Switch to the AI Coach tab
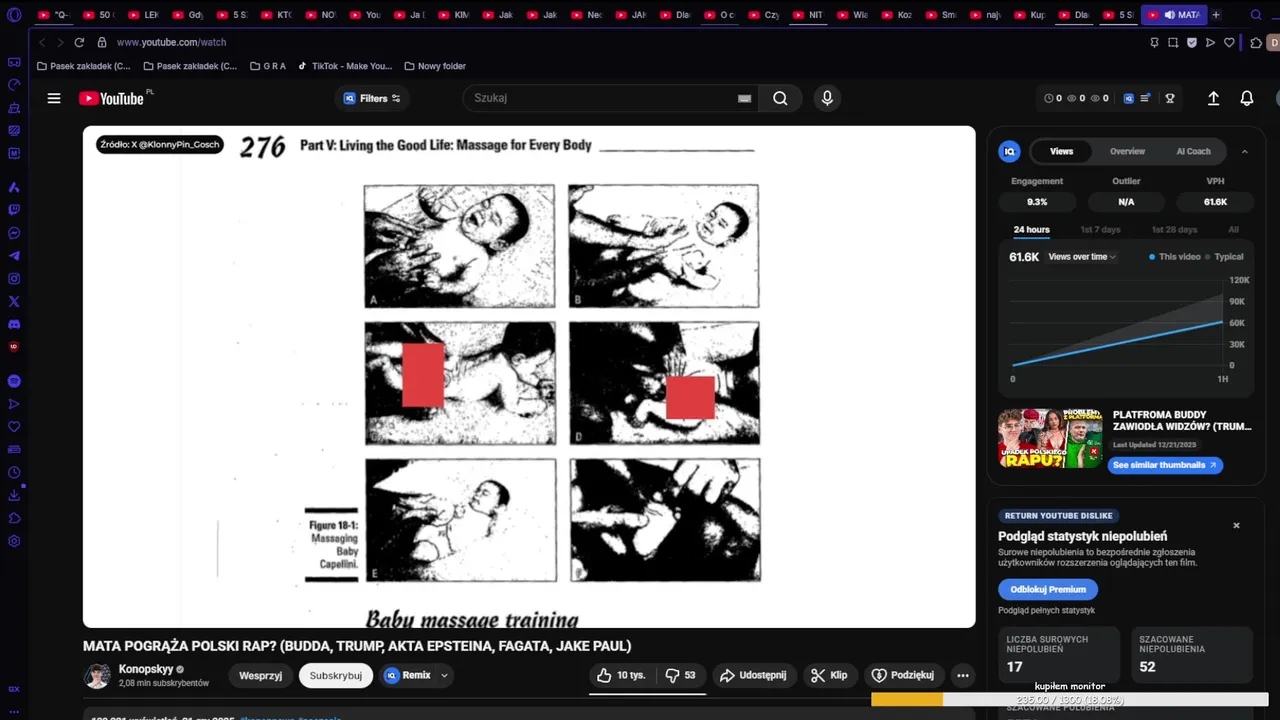Viewport: 1280px width, 720px height. (1193, 151)
